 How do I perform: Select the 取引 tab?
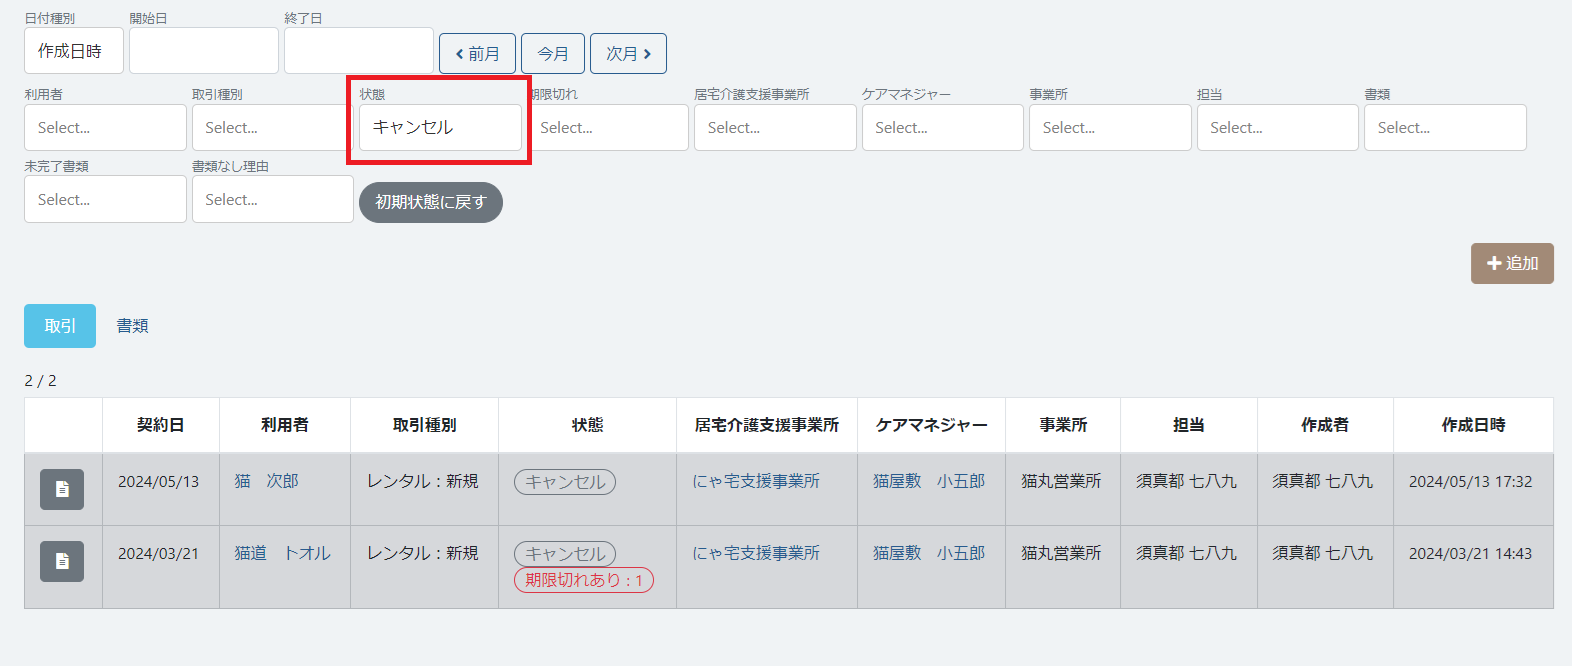[x=60, y=326]
